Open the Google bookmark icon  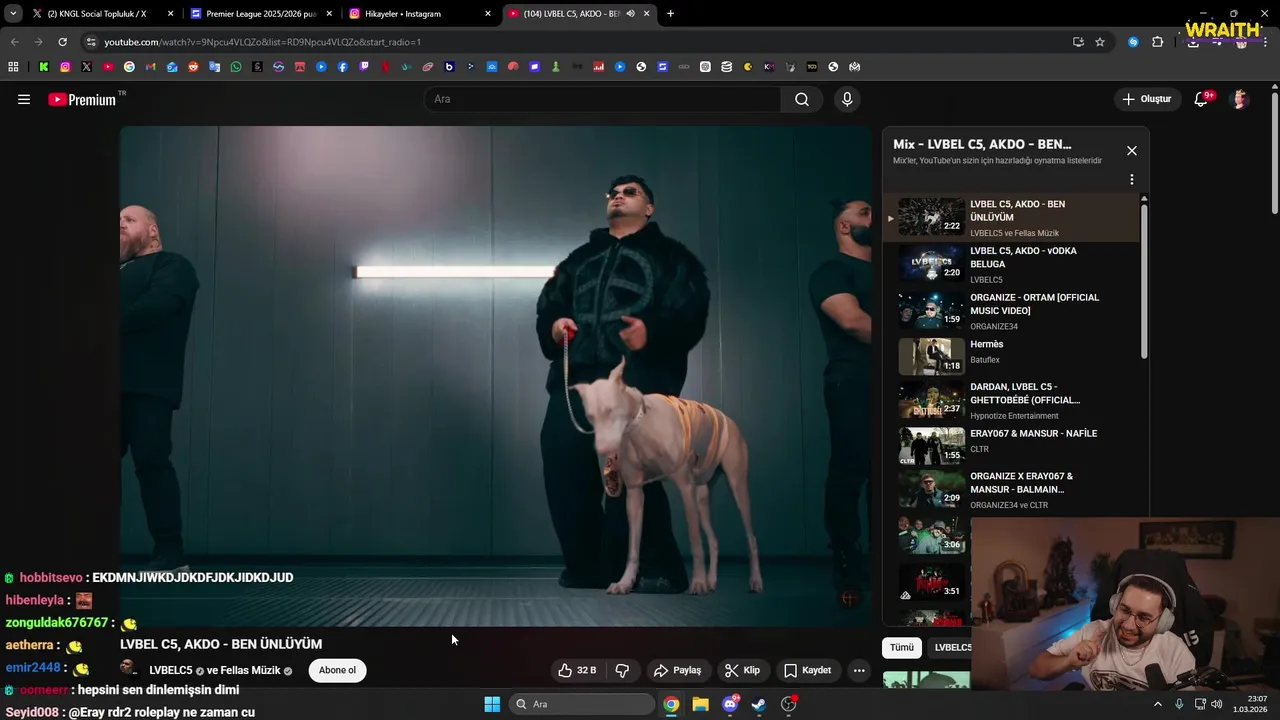[129, 67]
